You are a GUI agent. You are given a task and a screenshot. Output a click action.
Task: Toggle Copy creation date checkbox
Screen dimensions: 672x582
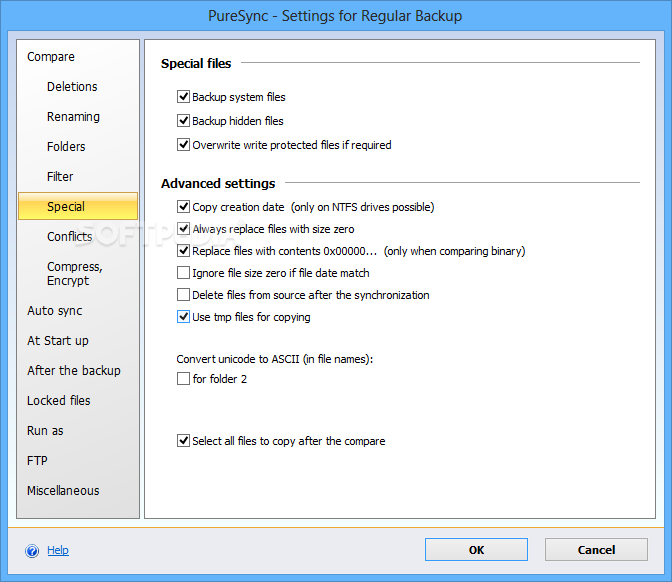point(183,207)
